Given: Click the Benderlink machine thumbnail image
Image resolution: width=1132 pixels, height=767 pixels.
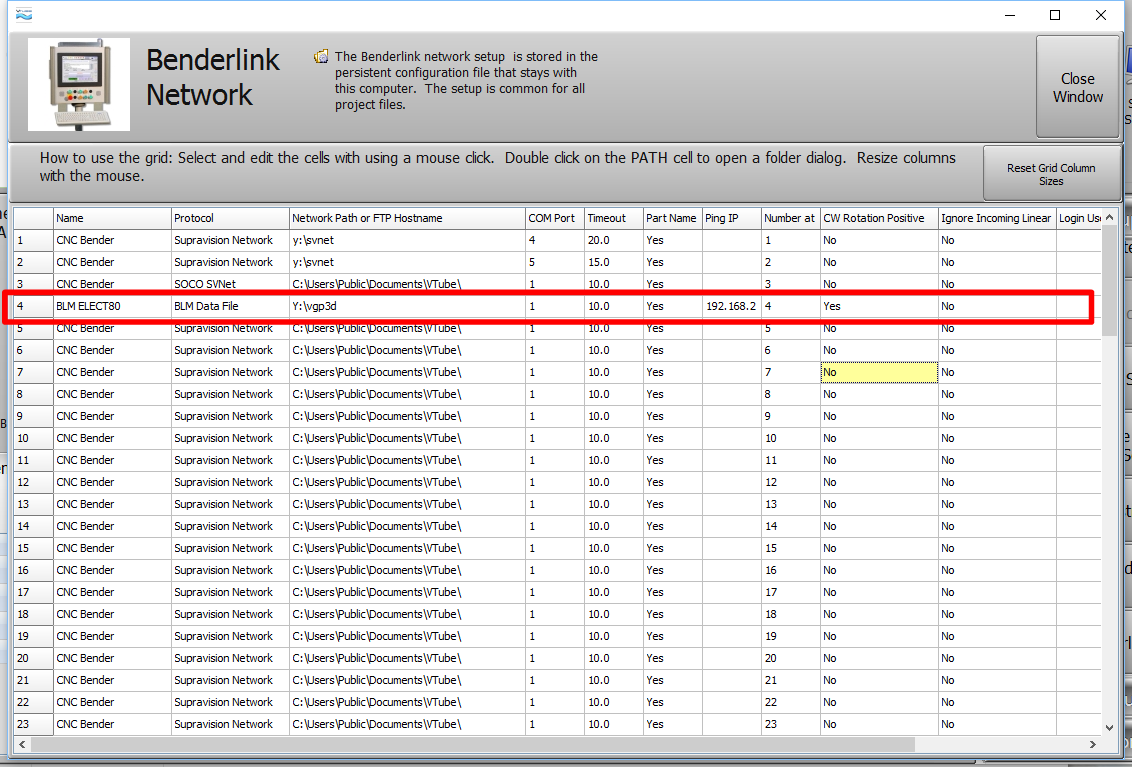Looking at the screenshot, I should [78, 85].
